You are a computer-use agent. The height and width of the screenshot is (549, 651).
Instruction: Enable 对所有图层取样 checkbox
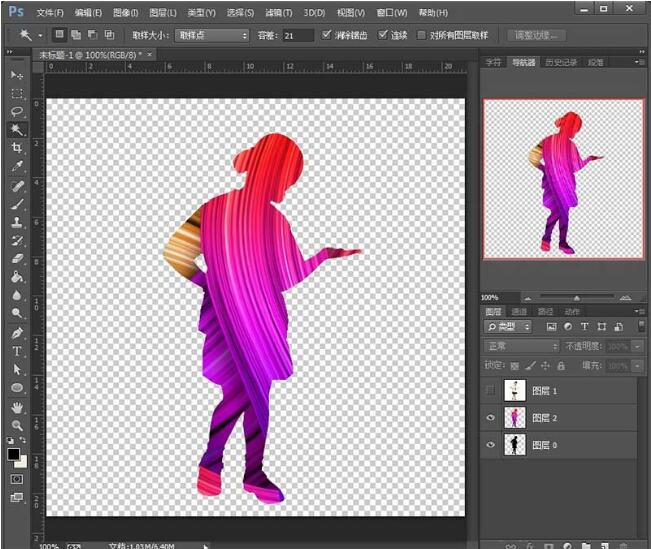pyautogui.click(x=421, y=35)
